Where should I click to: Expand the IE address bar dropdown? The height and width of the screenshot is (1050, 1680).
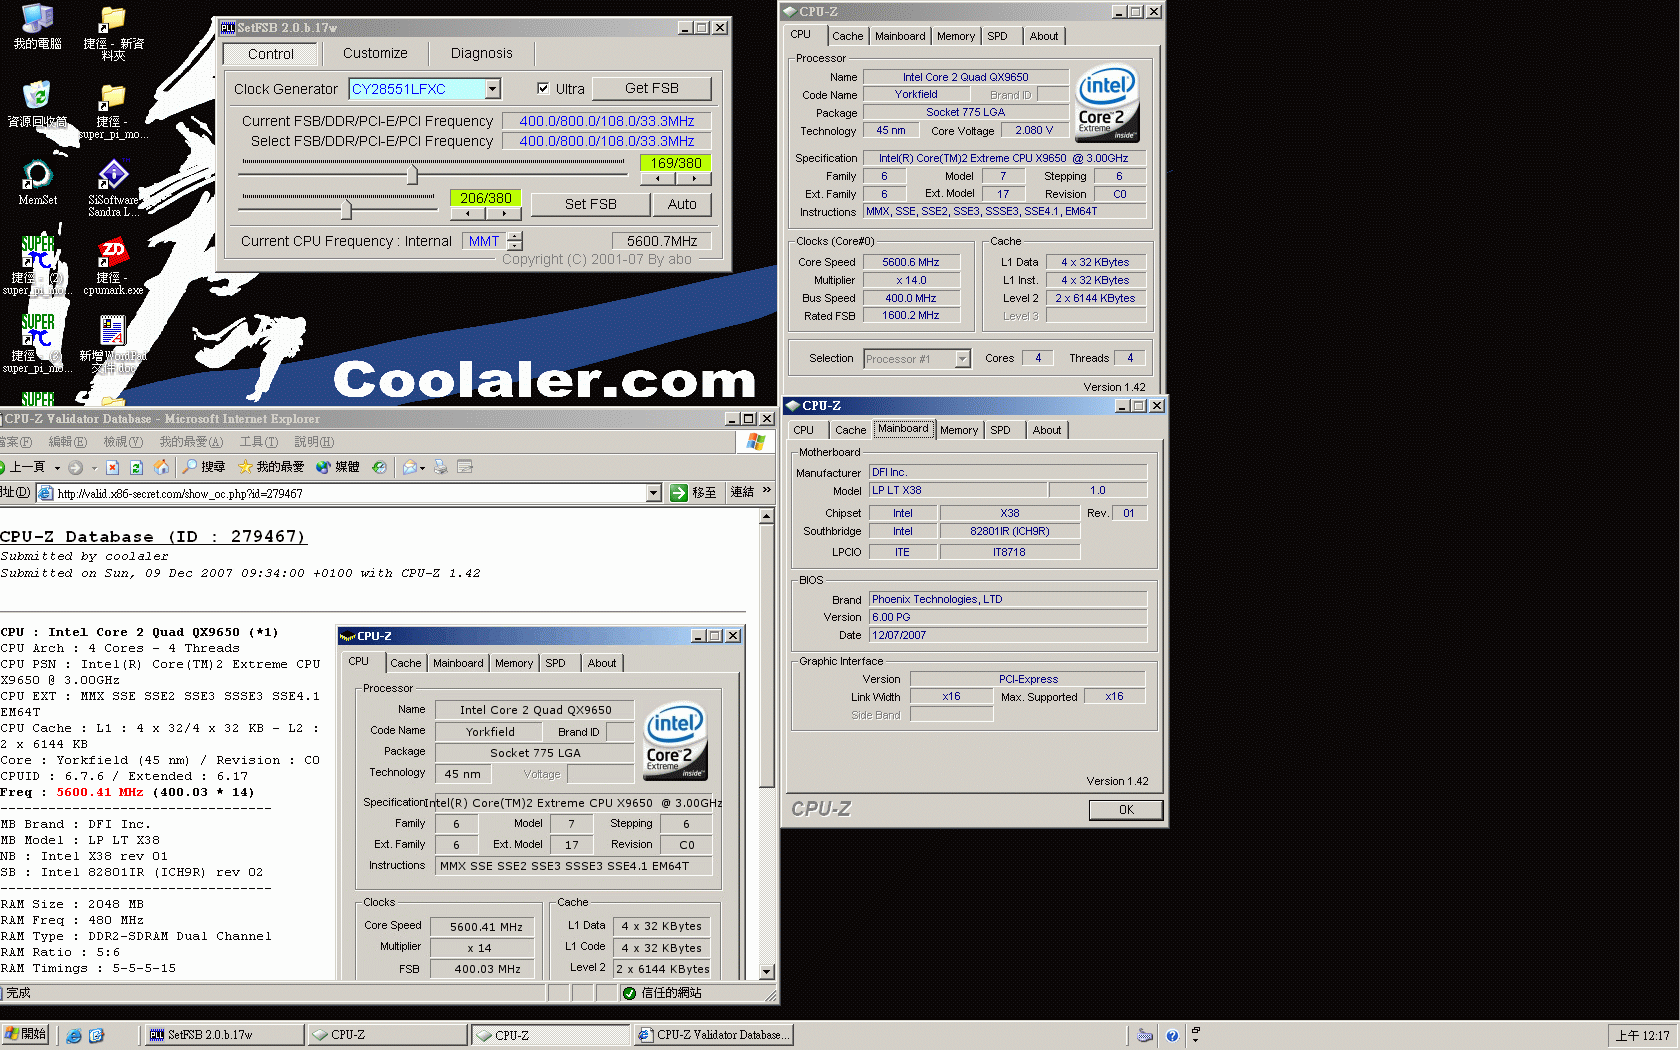tap(654, 493)
